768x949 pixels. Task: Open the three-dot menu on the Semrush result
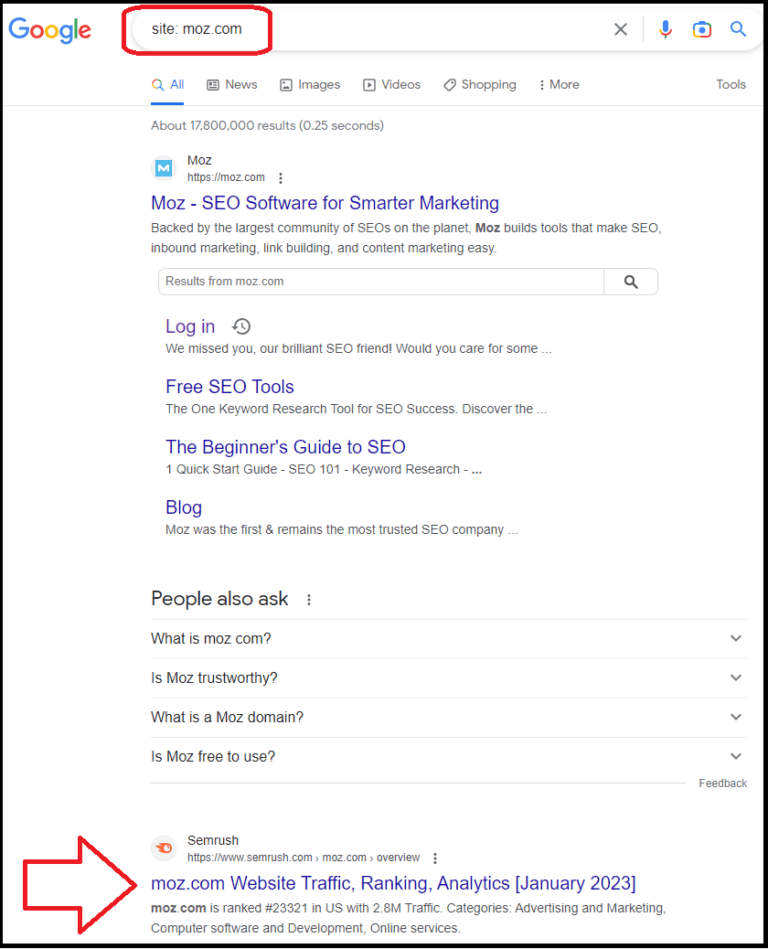point(435,857)
